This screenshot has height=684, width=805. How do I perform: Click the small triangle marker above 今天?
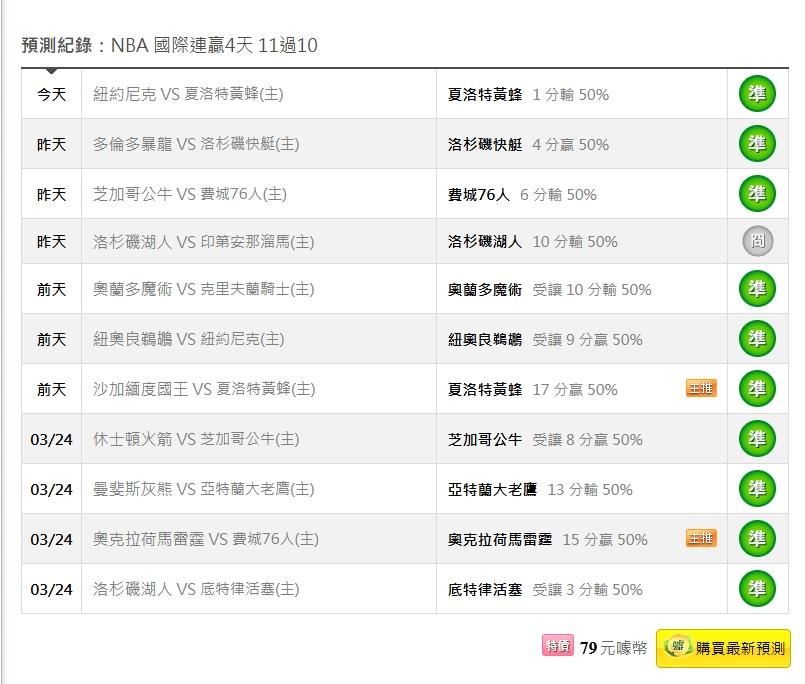[51, 71]
